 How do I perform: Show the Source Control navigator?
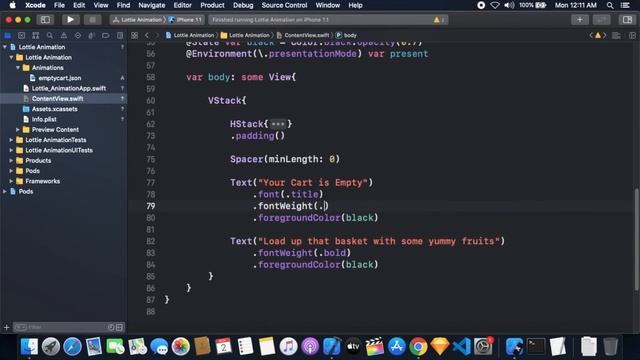(22, 36)
